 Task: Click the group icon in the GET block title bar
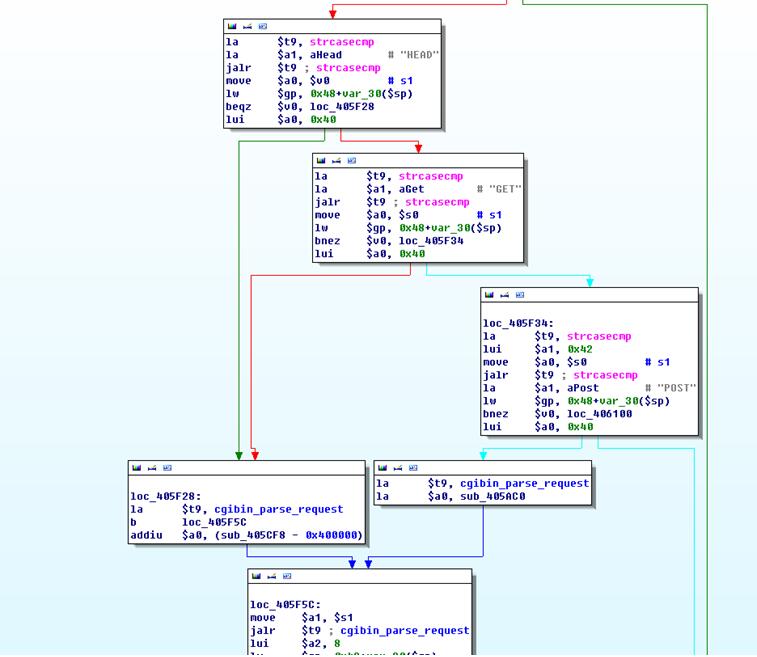click(x=352, y=161)
